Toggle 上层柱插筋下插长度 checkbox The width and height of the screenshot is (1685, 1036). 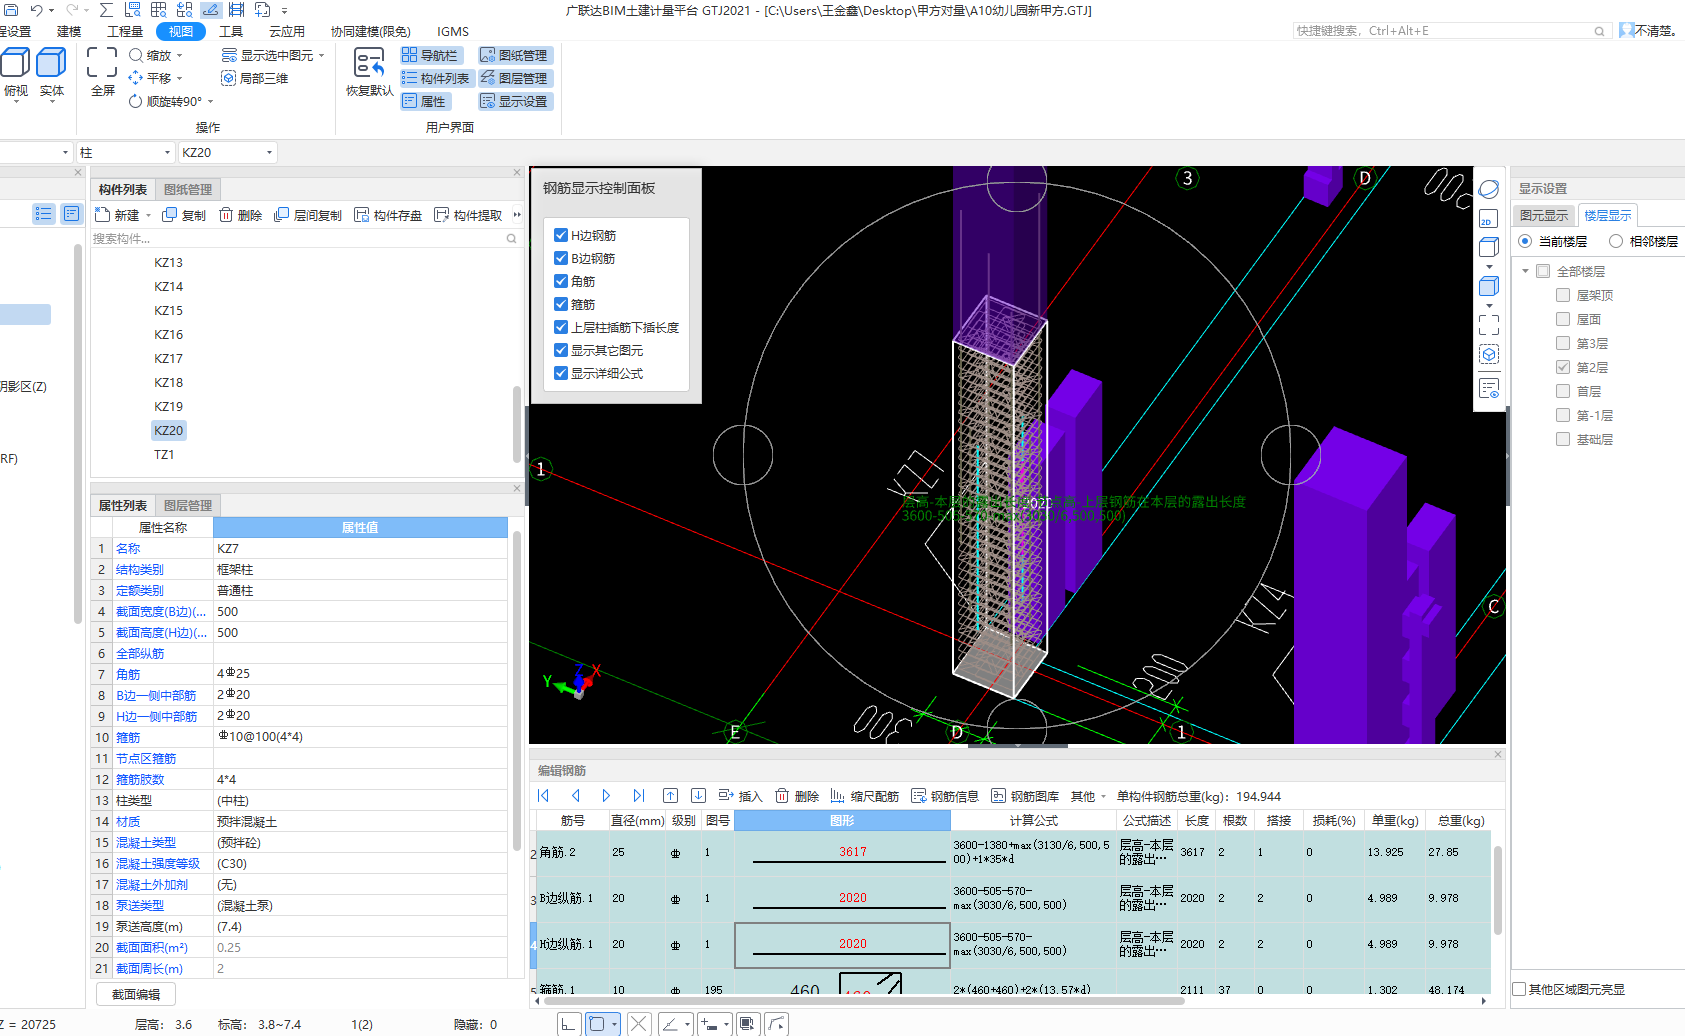[x=561, y=327]
